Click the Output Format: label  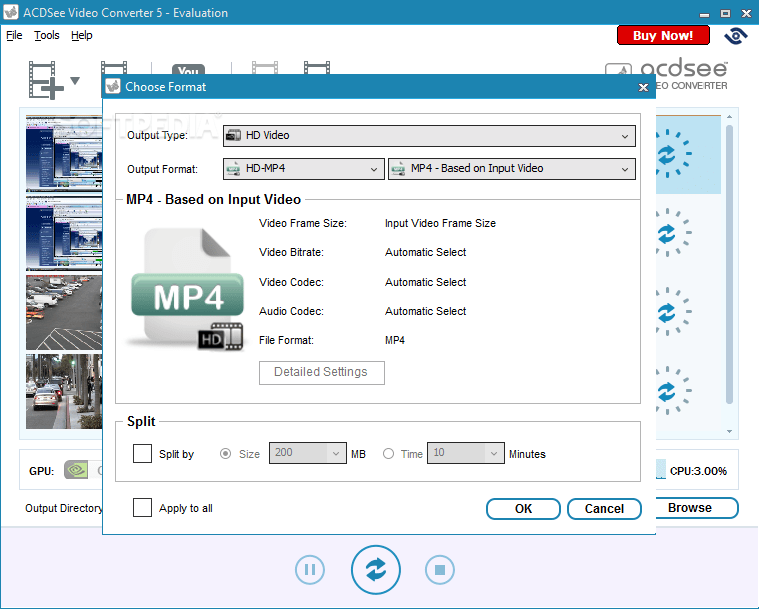tap(163, 169)
